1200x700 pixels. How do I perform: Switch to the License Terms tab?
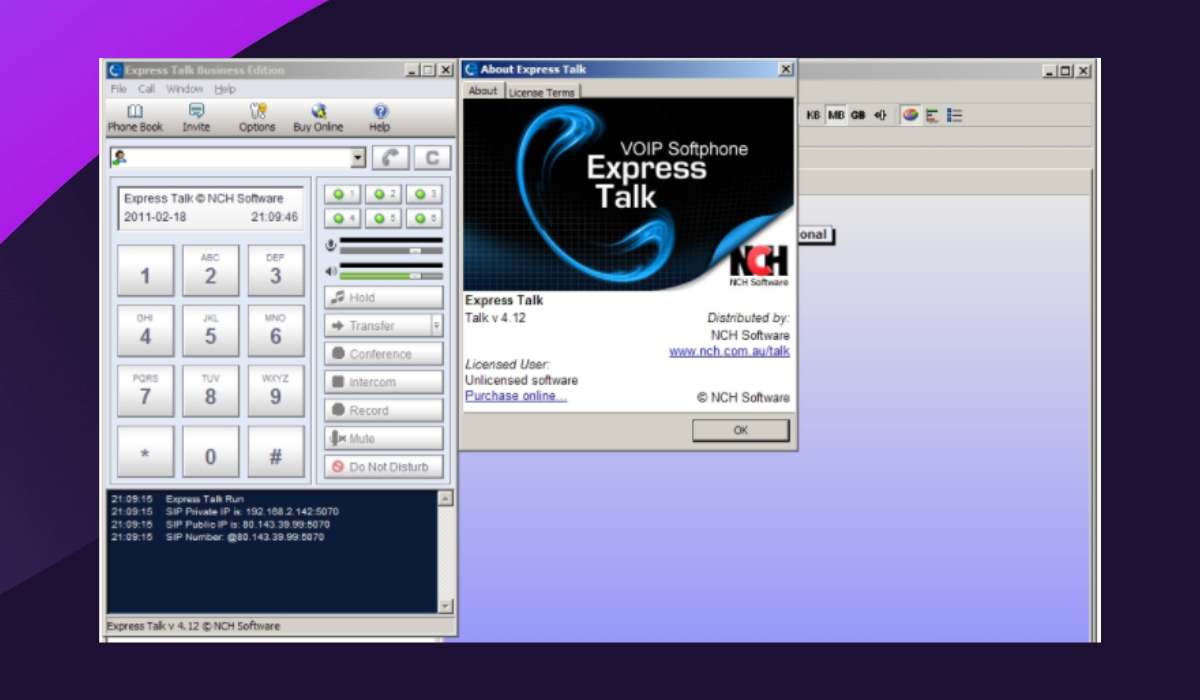click(541, 92)
